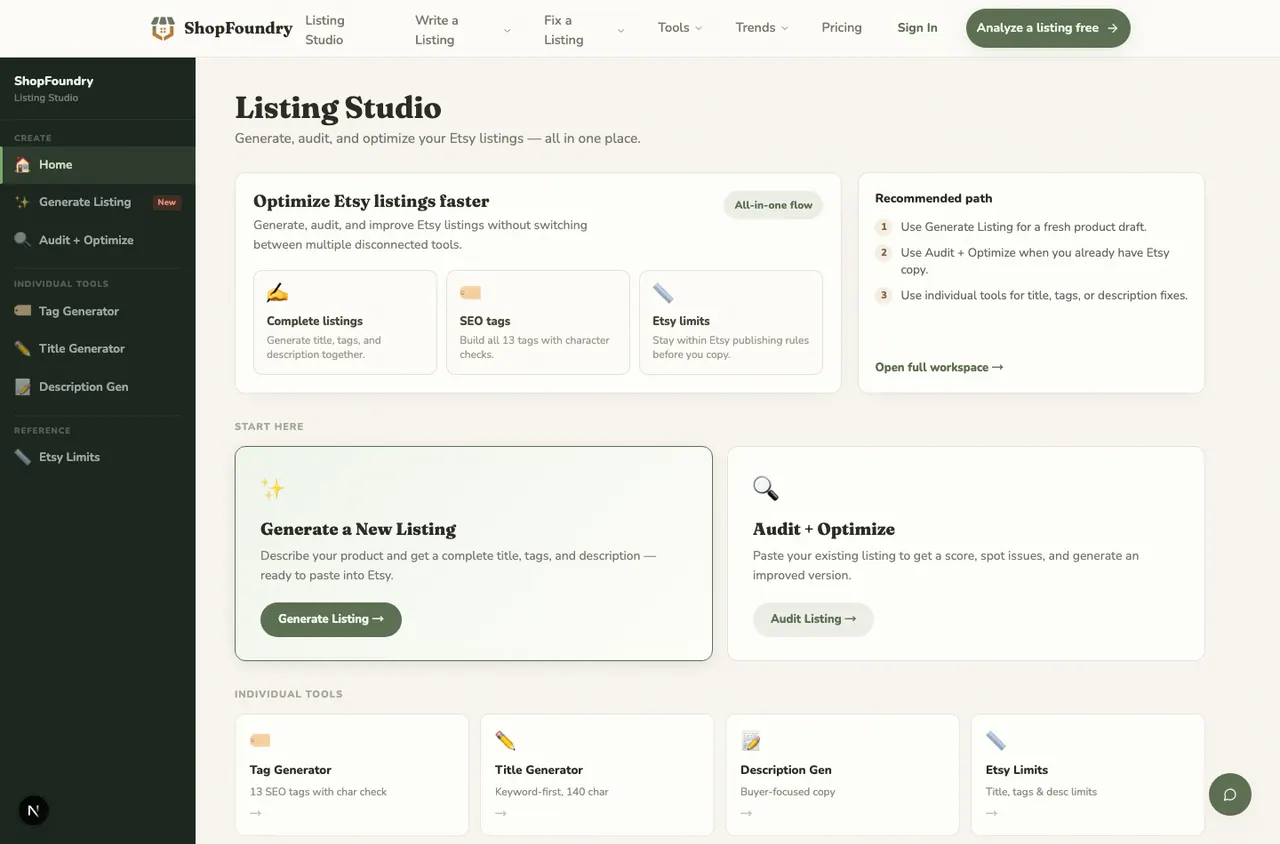Screen dimensions: 1280x844
Task: Click the tag icon above SEO tags
Action: click(470, 293)
